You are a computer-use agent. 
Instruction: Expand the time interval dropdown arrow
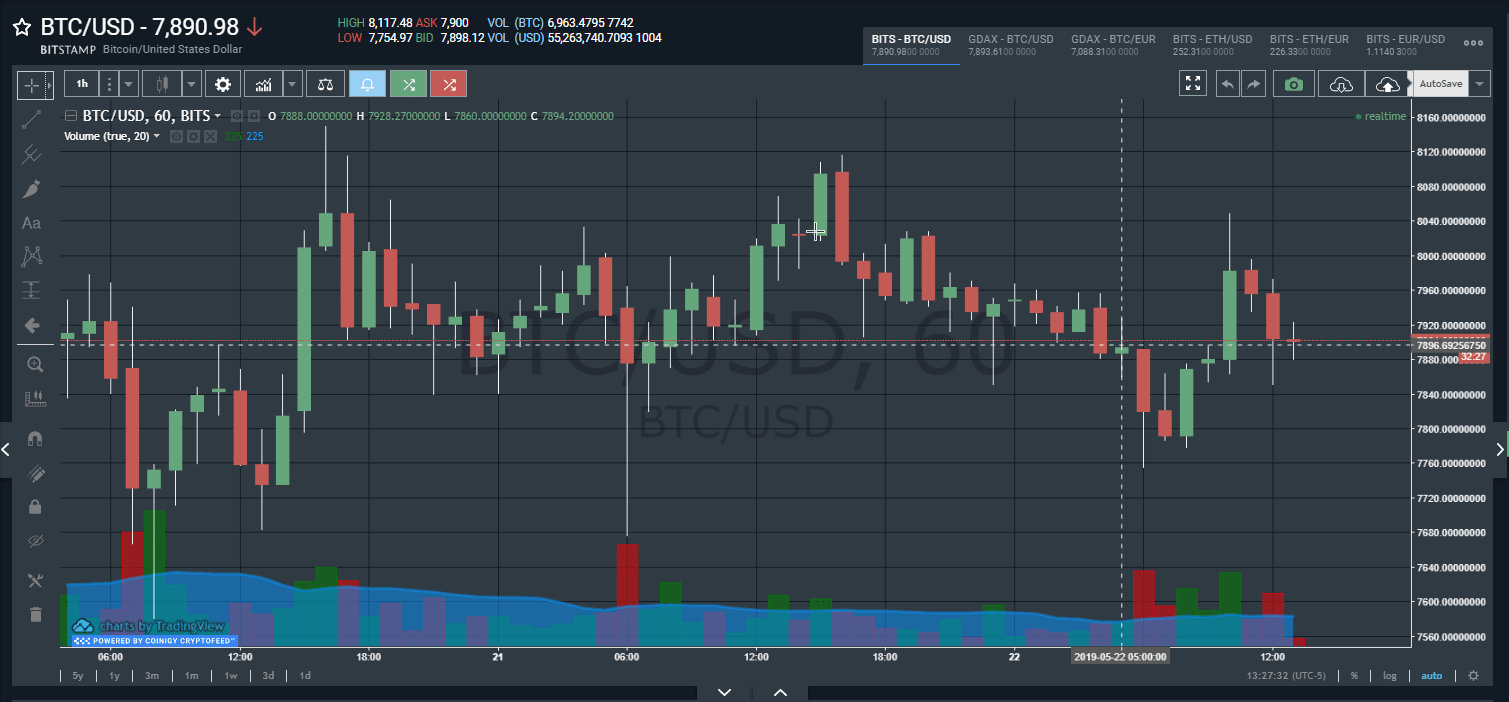point(128,84)
